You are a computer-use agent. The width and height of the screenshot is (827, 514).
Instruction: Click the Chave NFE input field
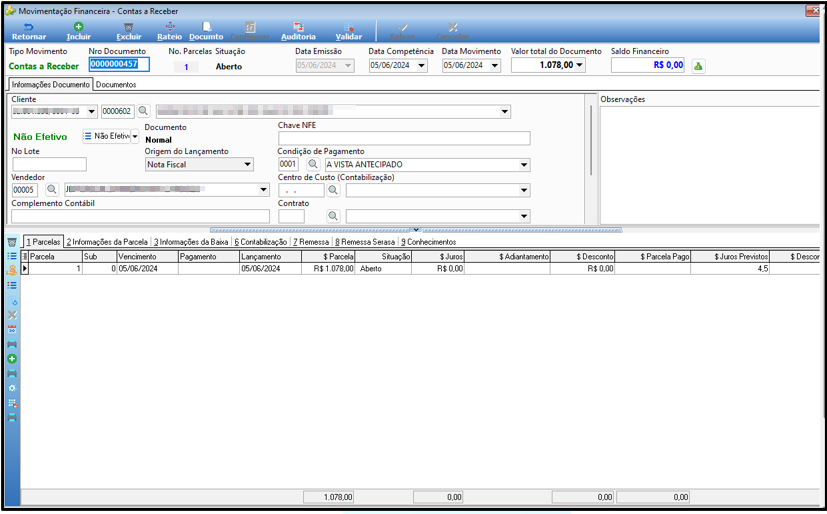point(404,139)
